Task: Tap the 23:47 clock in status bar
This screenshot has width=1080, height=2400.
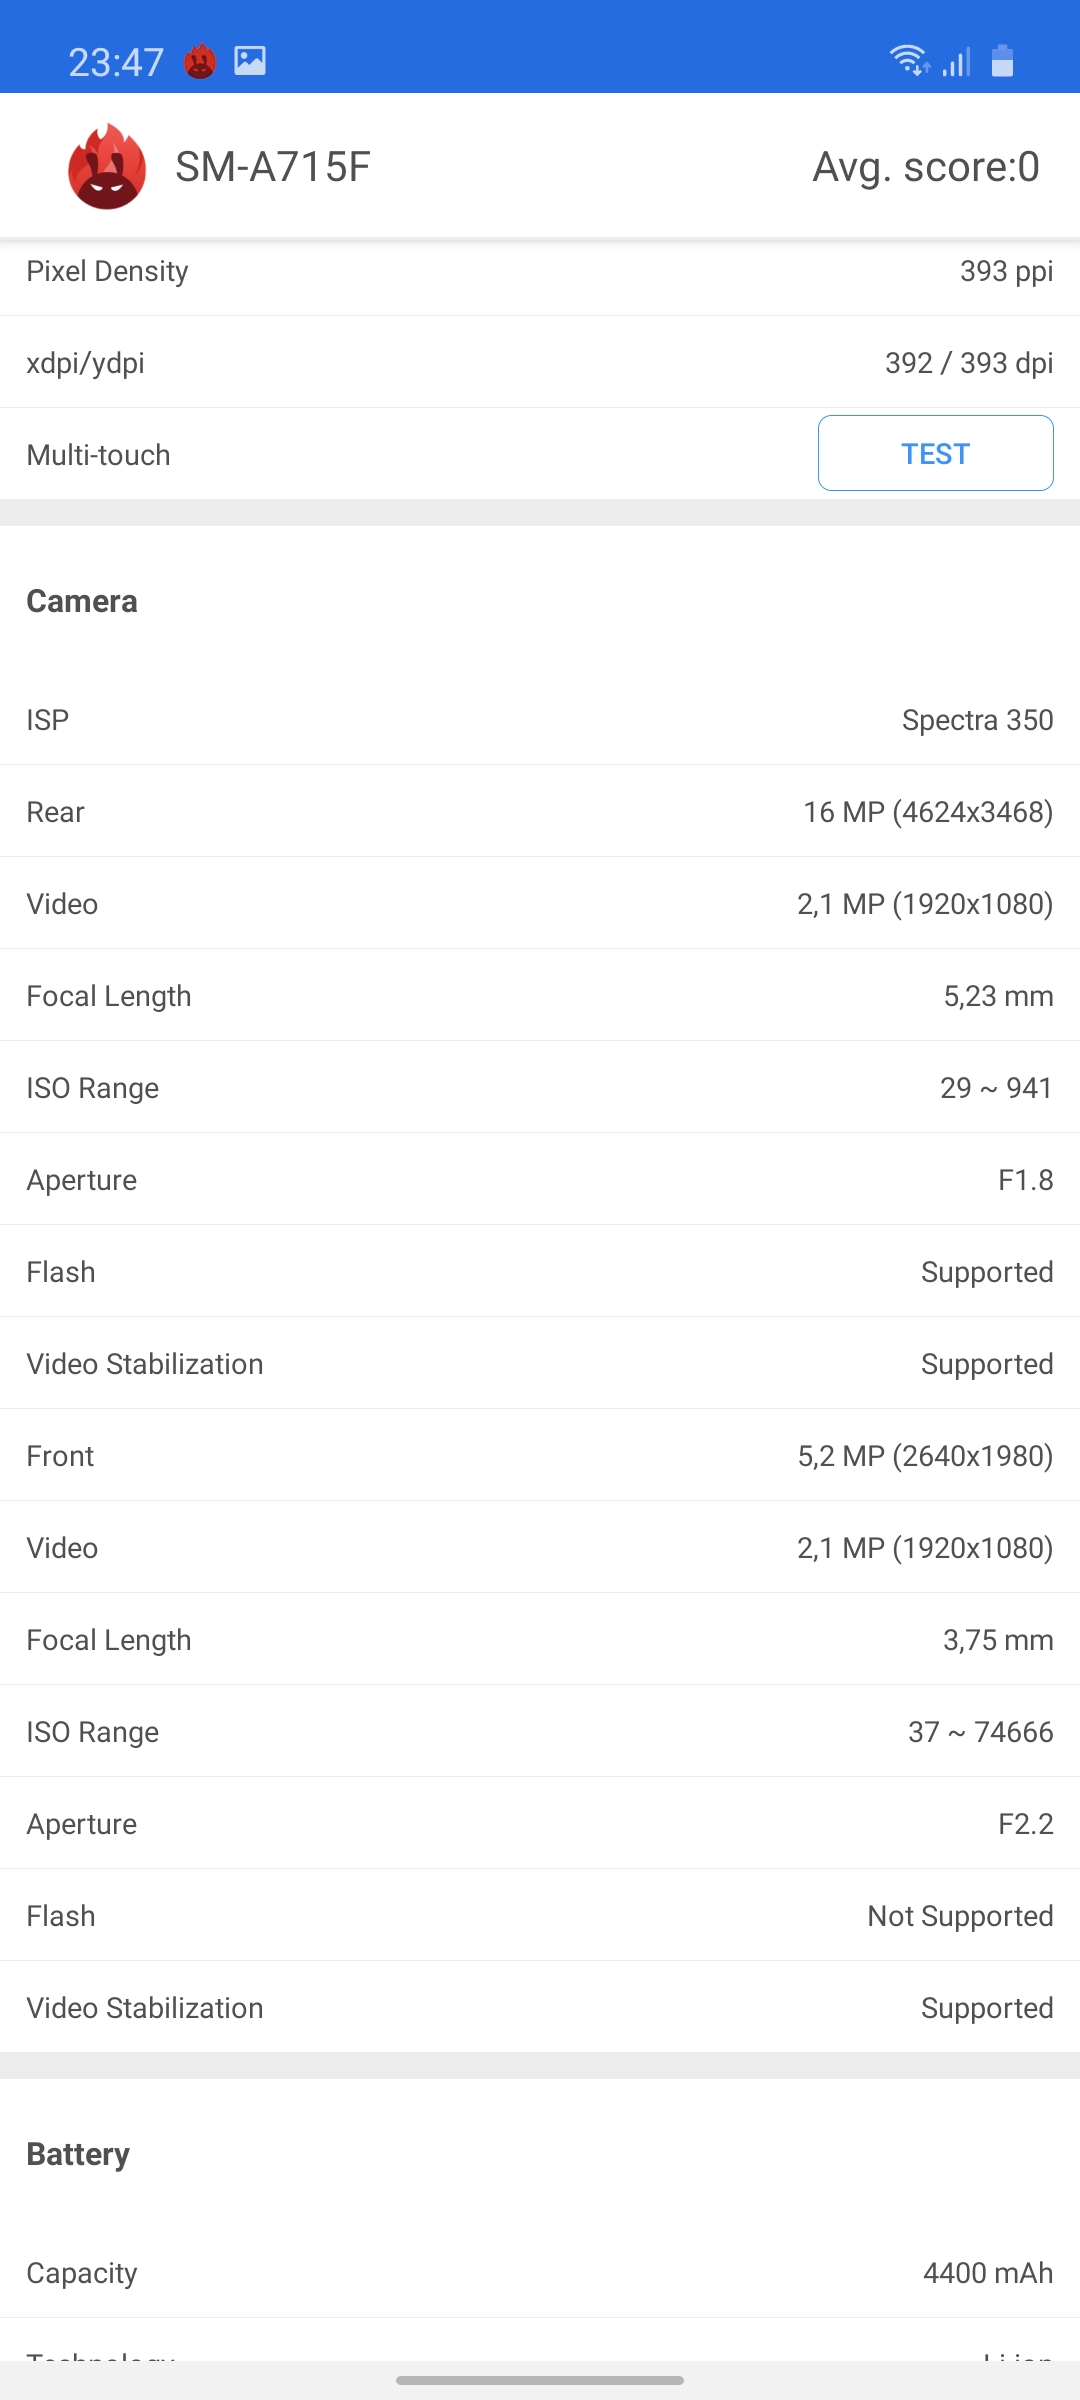Action: [116, 62]
